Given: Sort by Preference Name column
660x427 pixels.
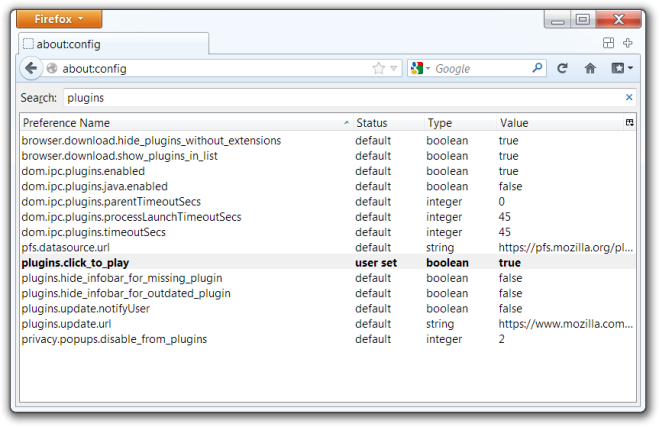Looking at the screenshot, I should coord(186,123).
